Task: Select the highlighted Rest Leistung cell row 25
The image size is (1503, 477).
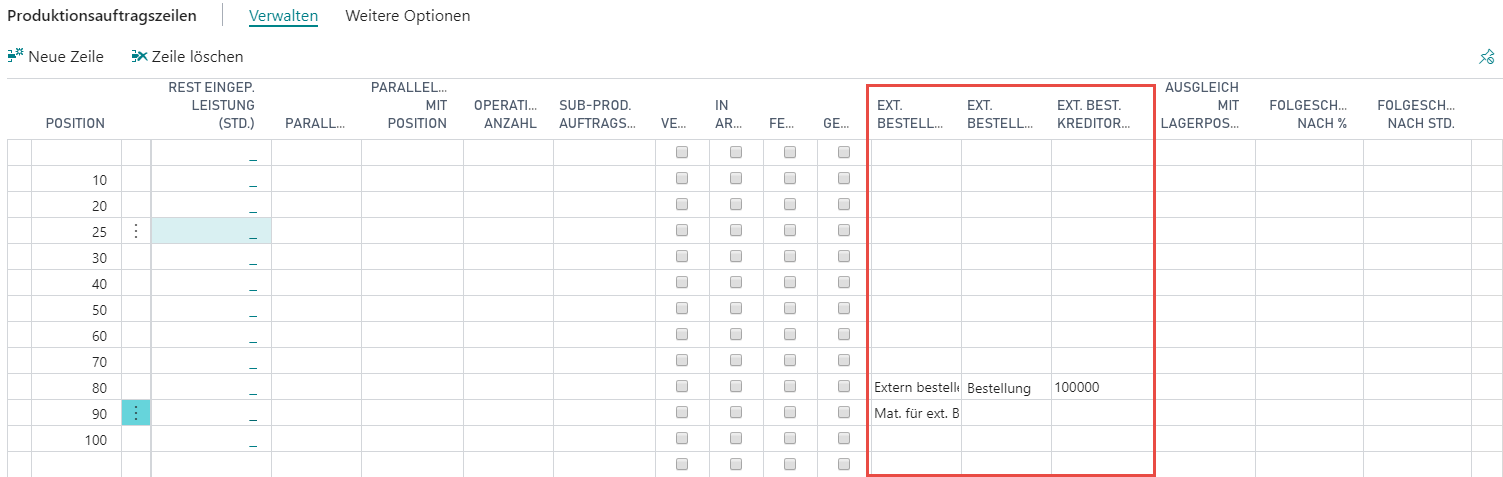Action: click(x=211, y=231)
